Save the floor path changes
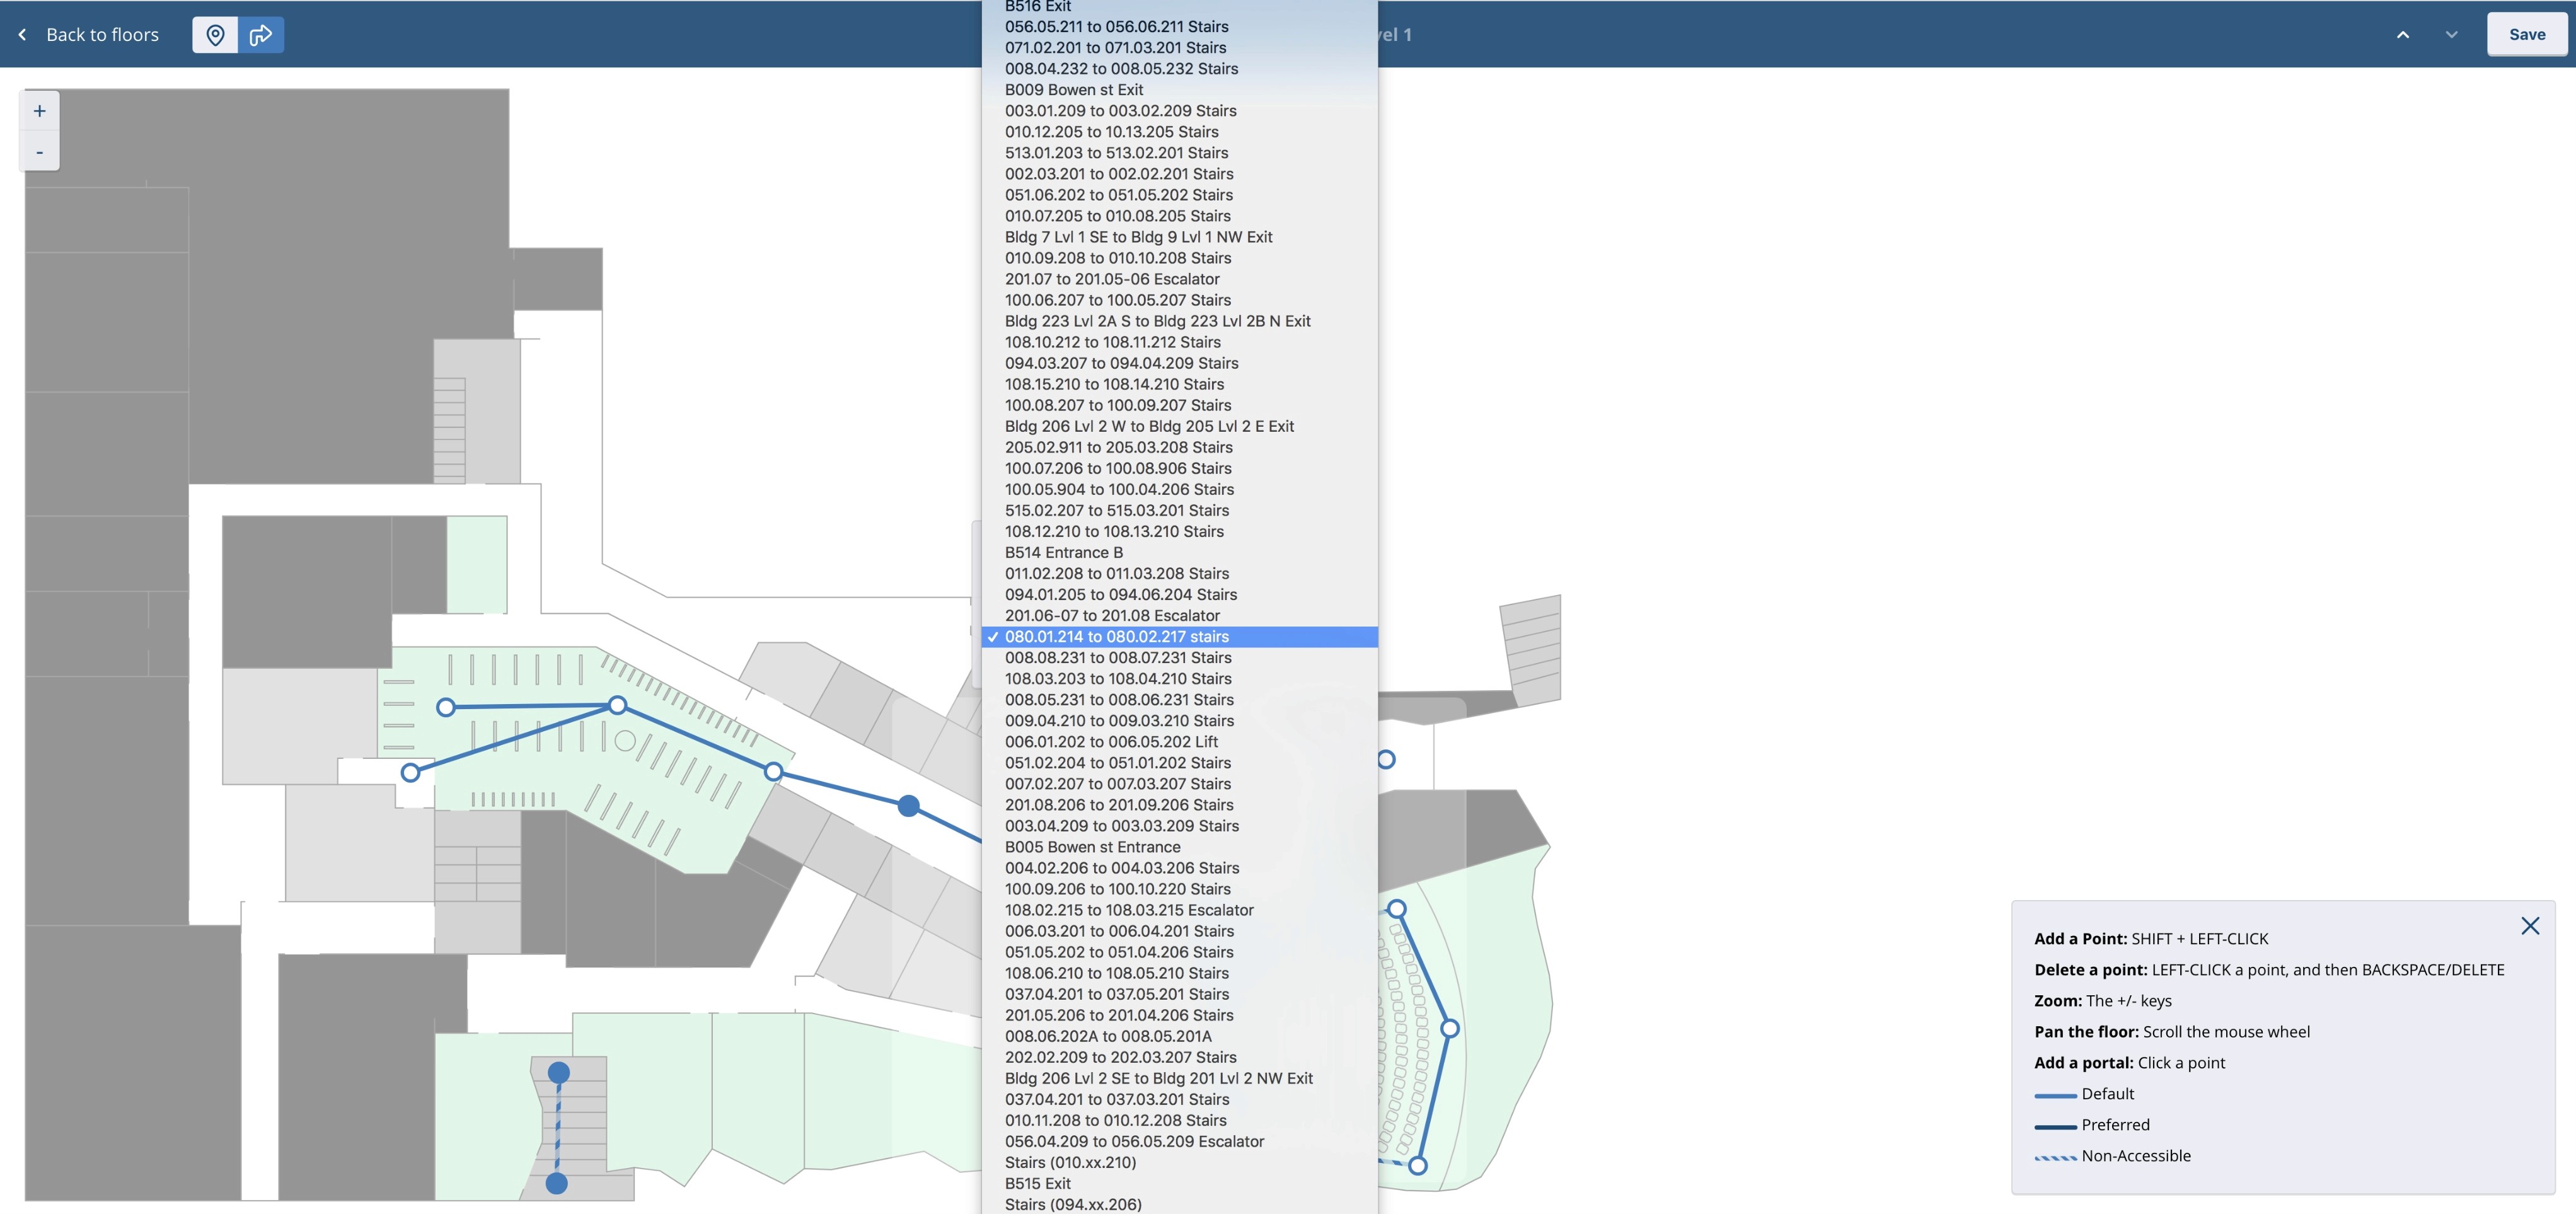This screenshot has height=1214, width=2576. tap(2526, 35)
